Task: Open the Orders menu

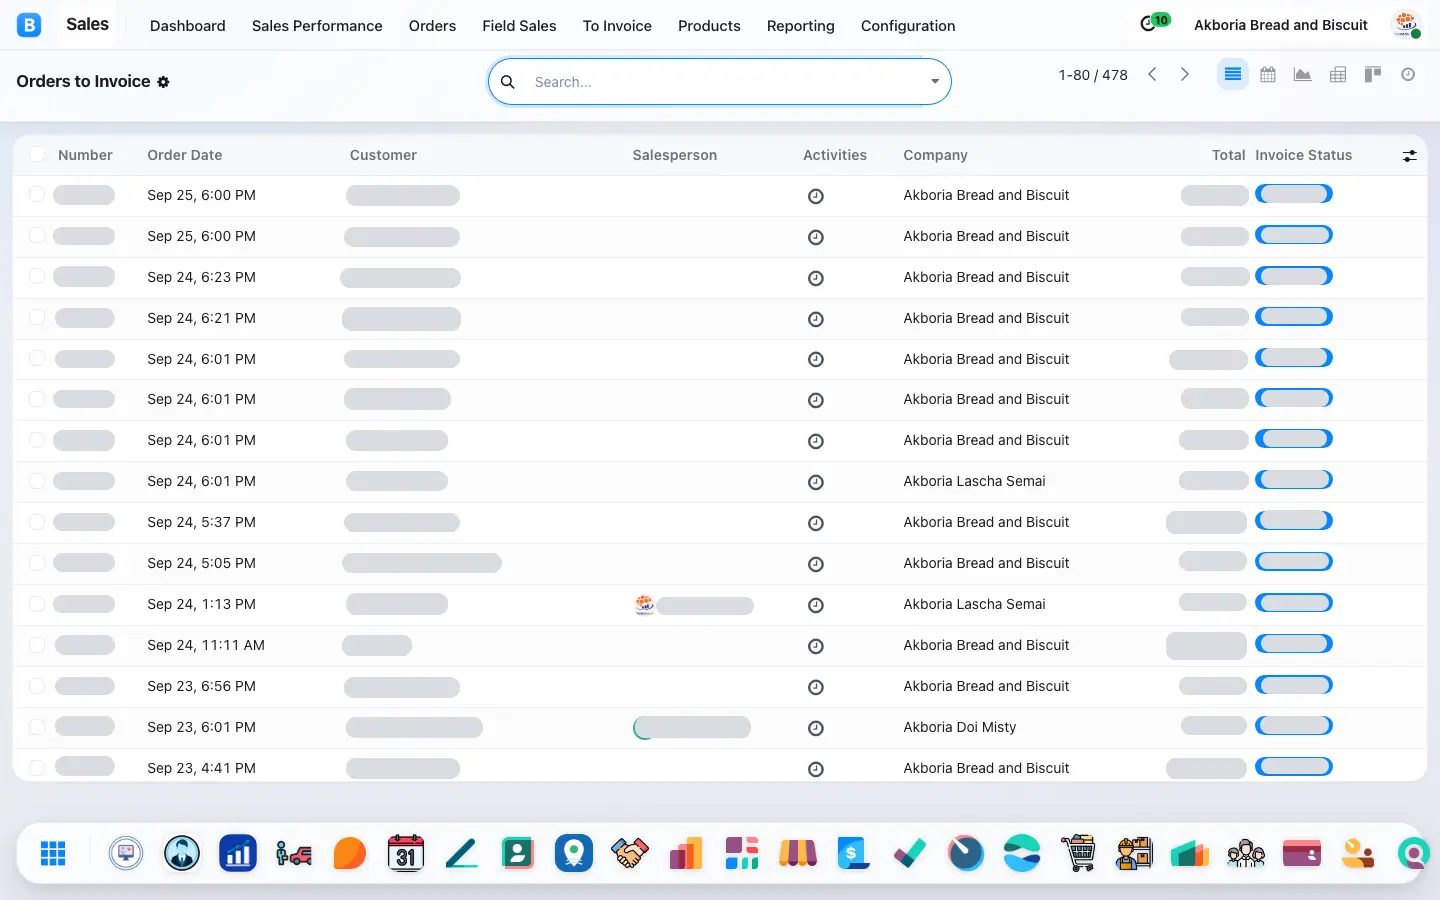Action: pyautogui.click(x=432, y=26)
